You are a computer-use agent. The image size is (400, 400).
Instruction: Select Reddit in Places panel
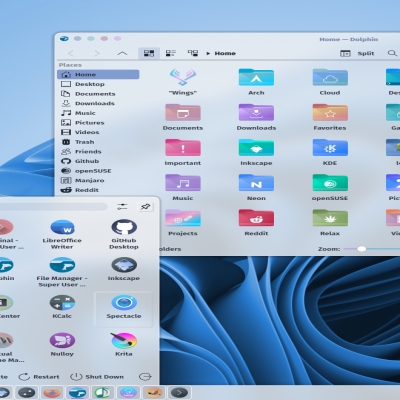click(98, 190)
